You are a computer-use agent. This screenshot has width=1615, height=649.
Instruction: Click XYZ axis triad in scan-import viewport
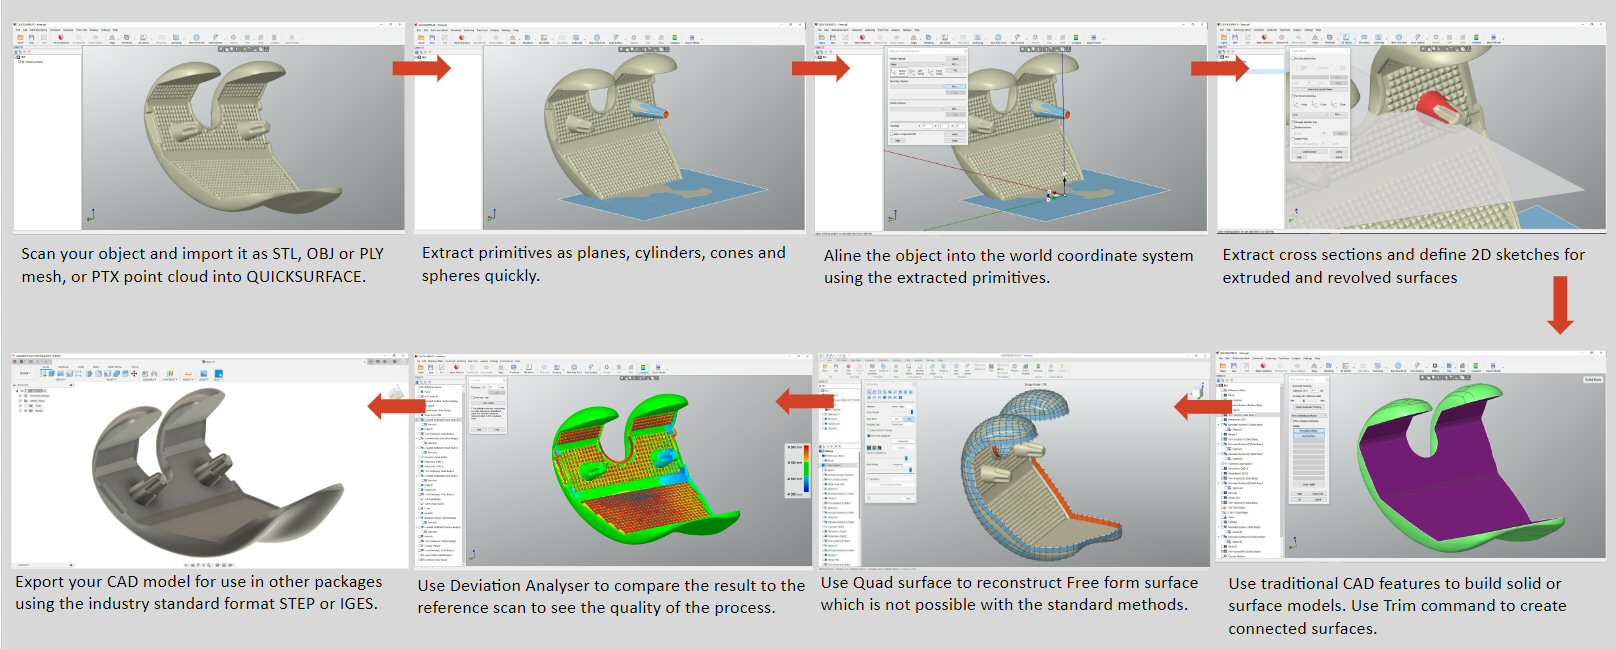point(91,213)
